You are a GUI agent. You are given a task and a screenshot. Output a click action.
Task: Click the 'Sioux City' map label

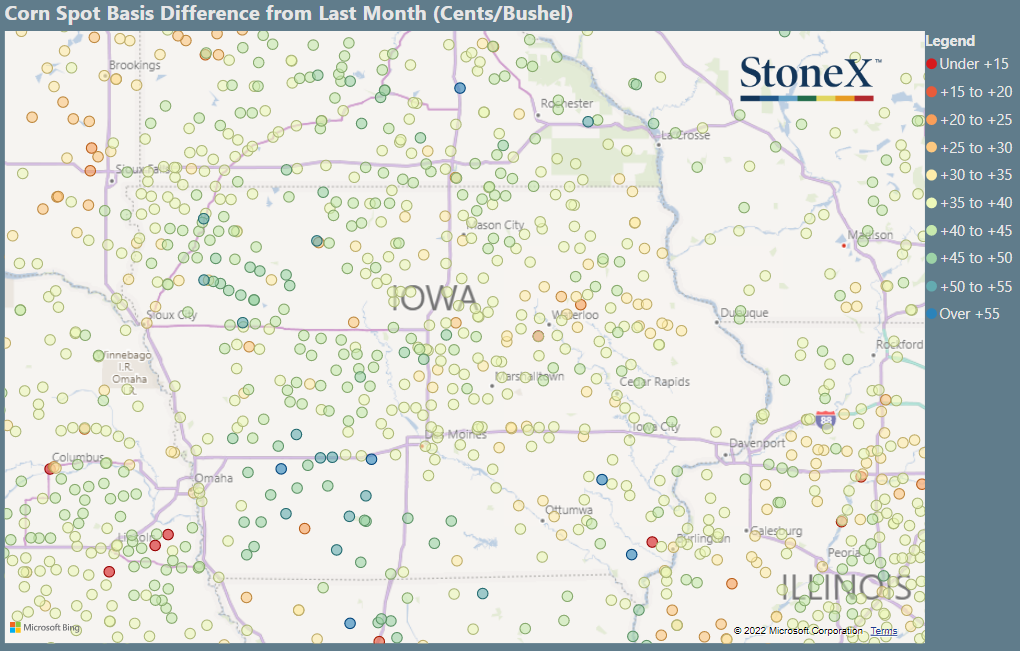[172, 315]
